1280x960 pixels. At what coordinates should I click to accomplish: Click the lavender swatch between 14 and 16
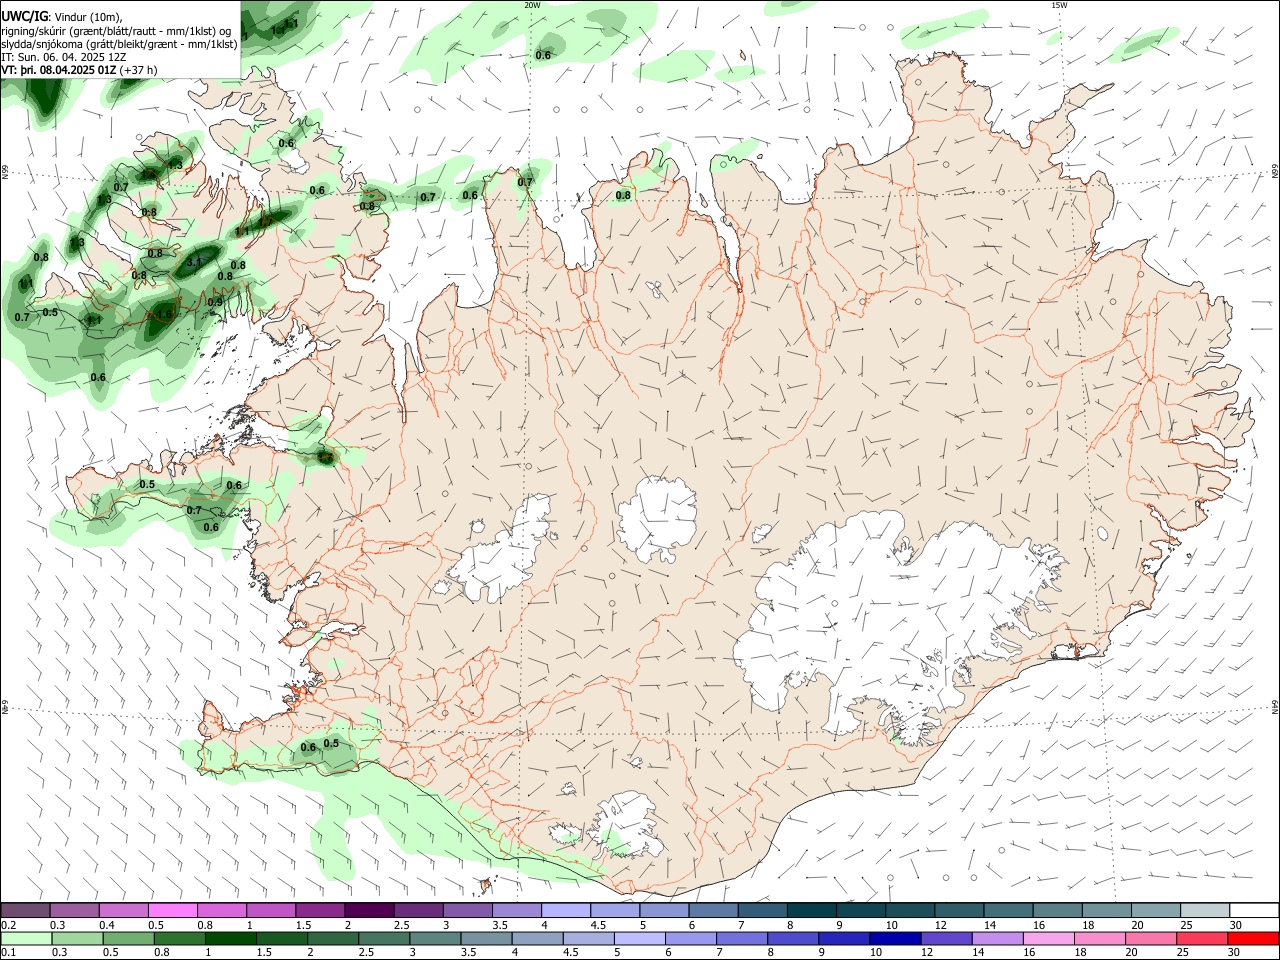(x=996, y=939)
